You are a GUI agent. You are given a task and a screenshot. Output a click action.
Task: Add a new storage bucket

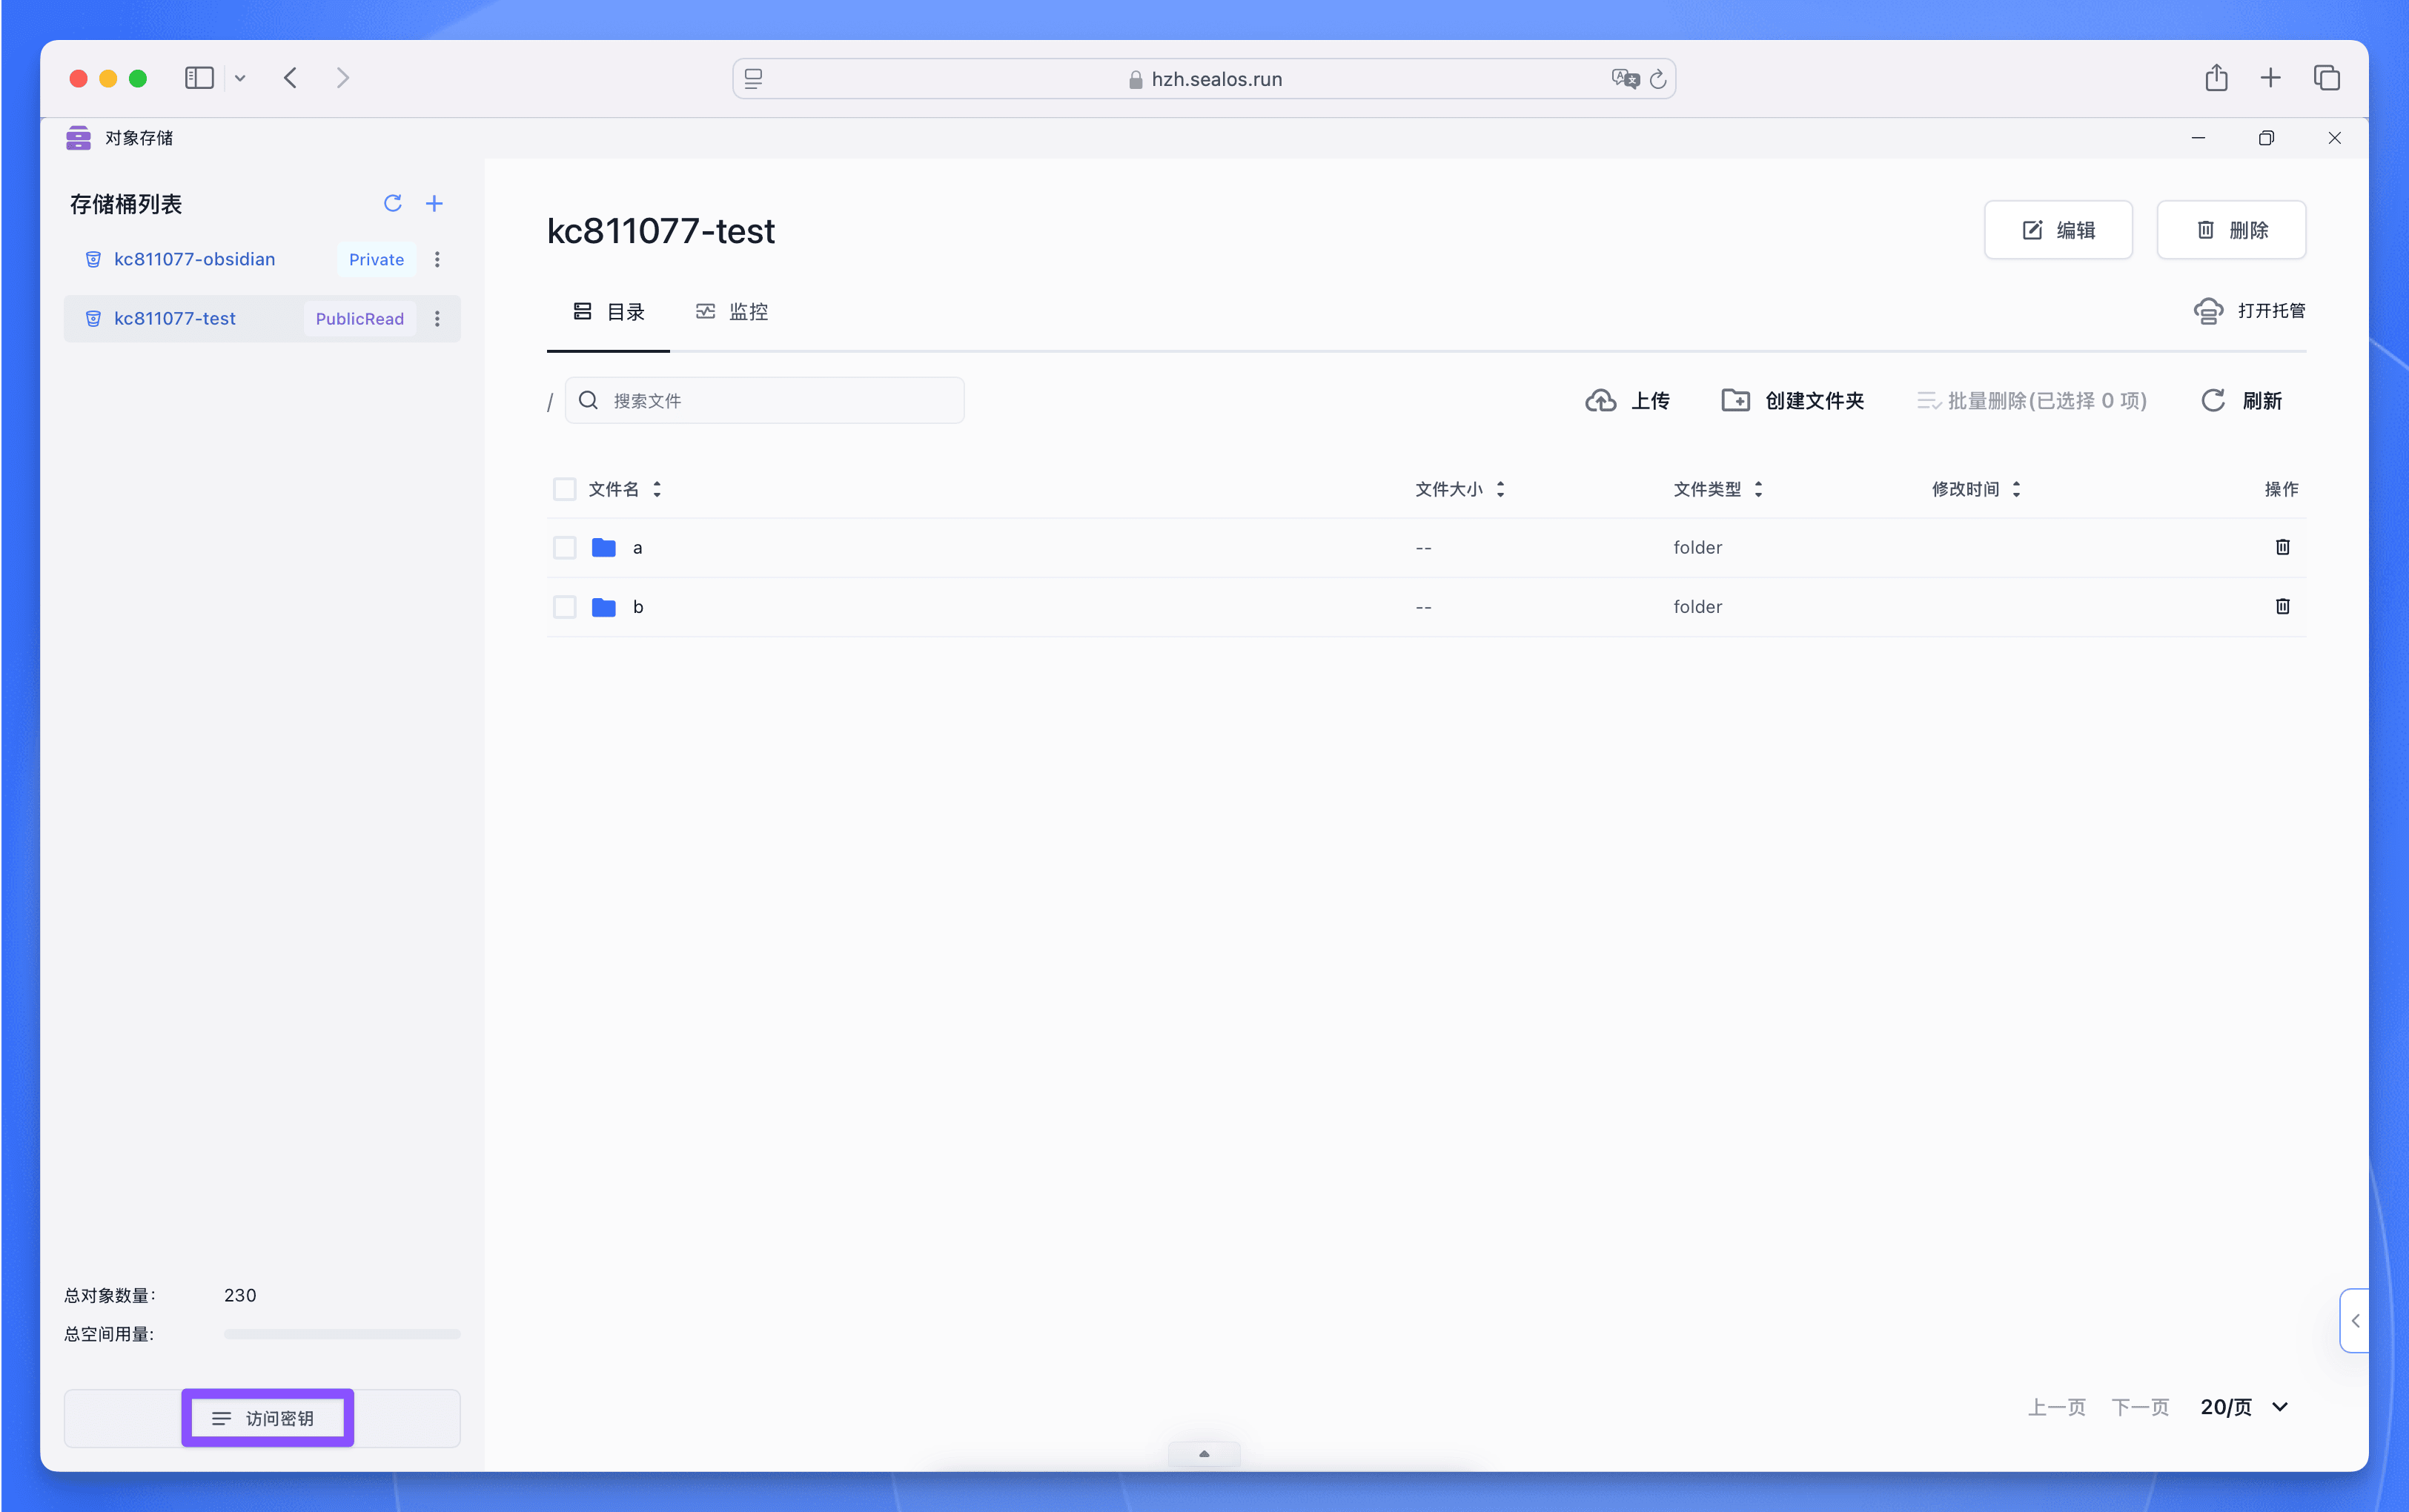click(x=434, y=204)
